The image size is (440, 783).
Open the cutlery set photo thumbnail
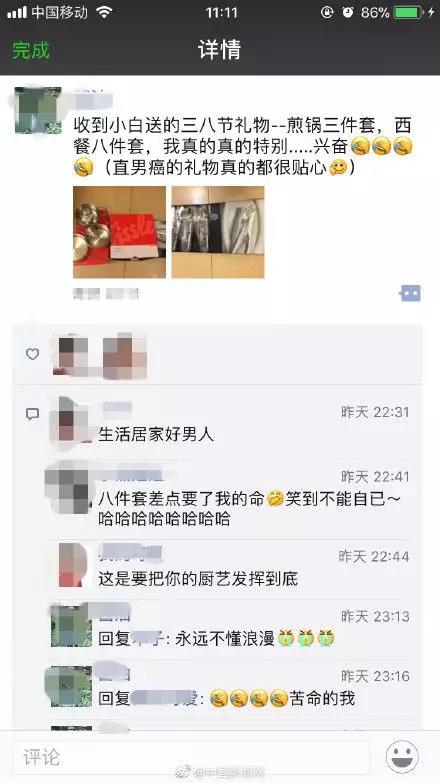point(218,232)
